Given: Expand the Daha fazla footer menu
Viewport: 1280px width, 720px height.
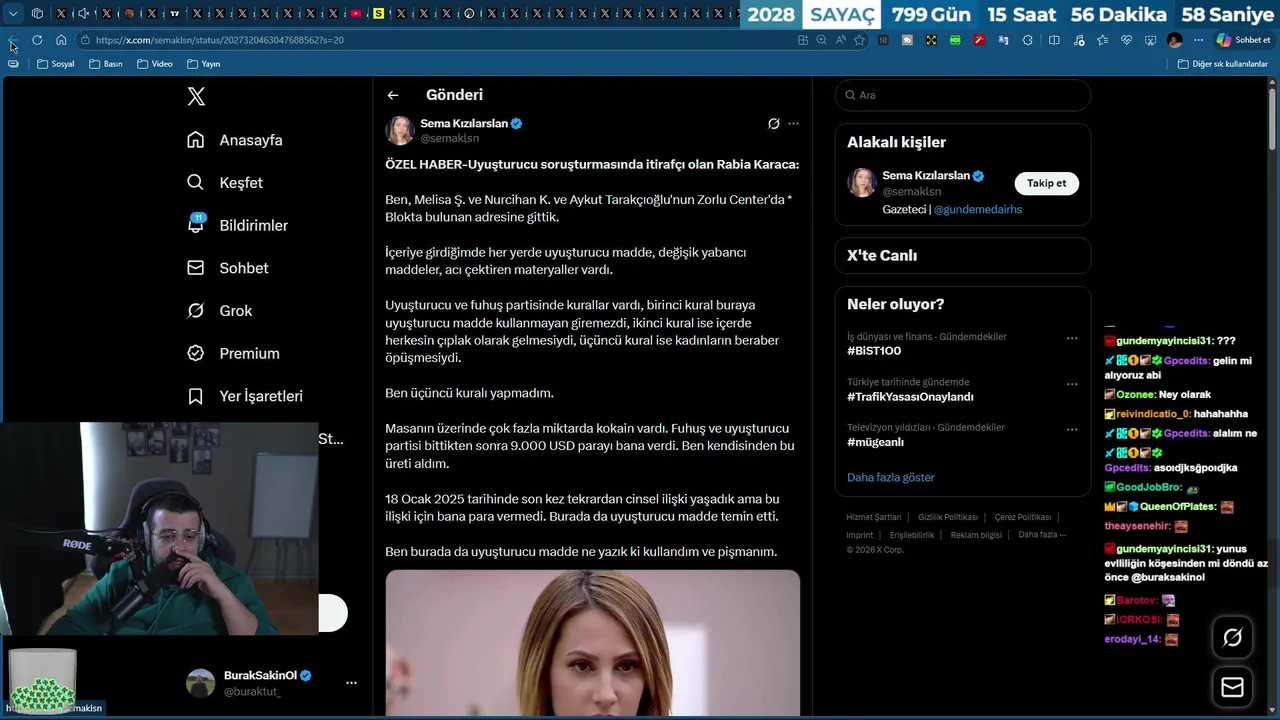Looking at the screenshot, I should point(1042,535).
